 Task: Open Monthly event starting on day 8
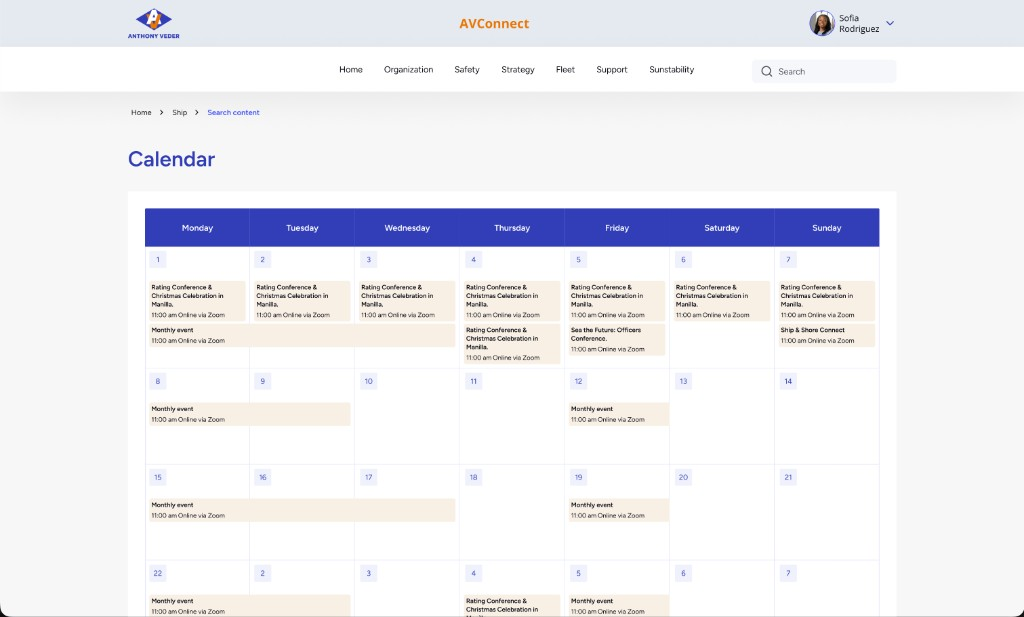tap(250, 414)
